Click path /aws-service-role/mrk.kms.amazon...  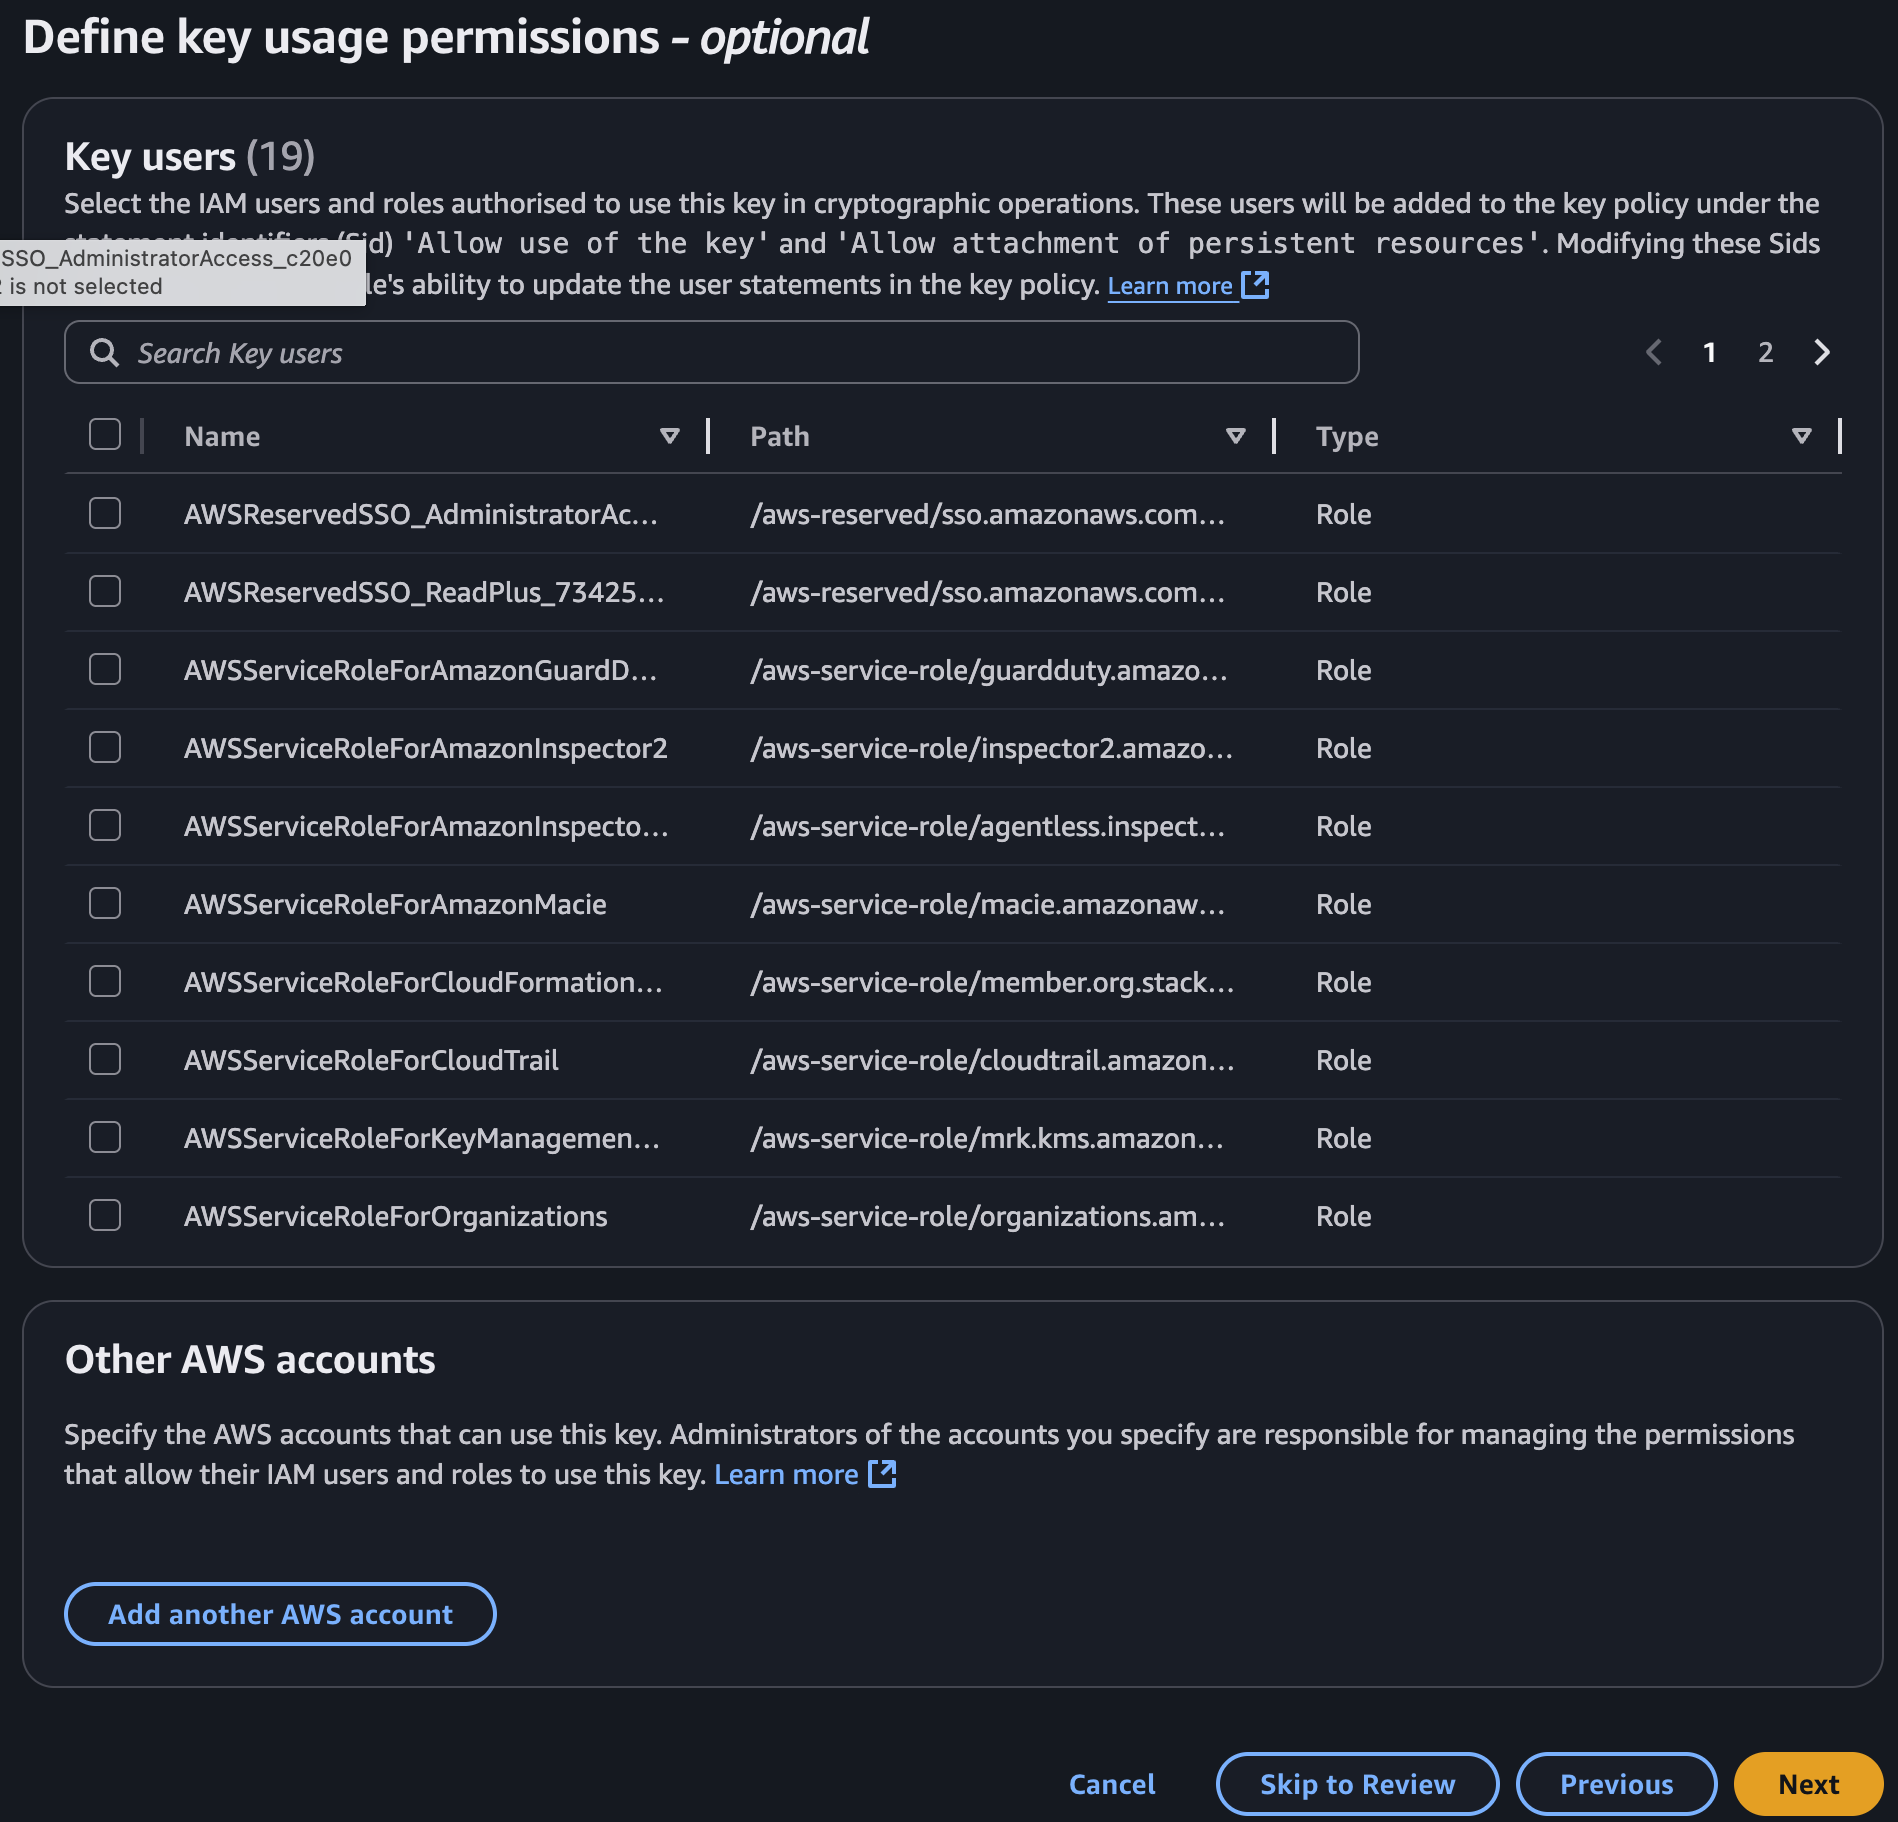[987, 1138]
